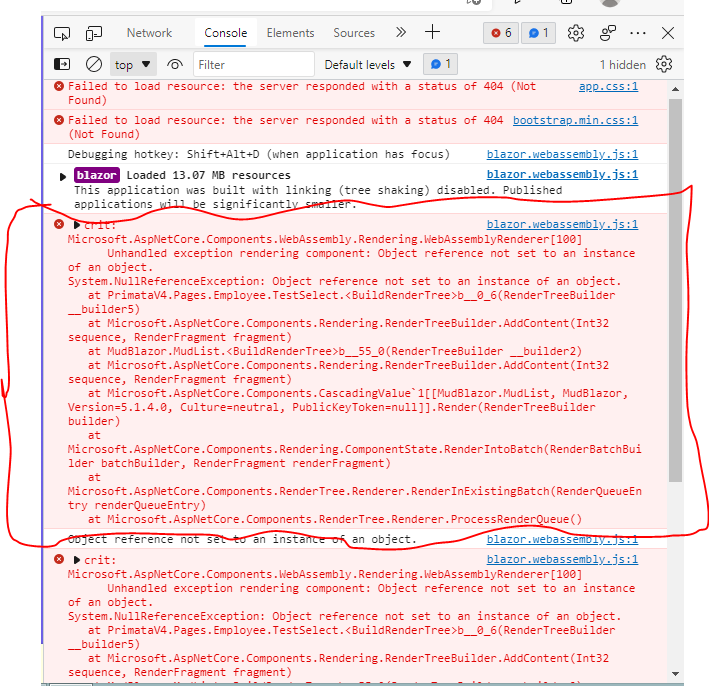Focus the Filter input box
Viewport: 709px width, 686px height.
[254, 65]
